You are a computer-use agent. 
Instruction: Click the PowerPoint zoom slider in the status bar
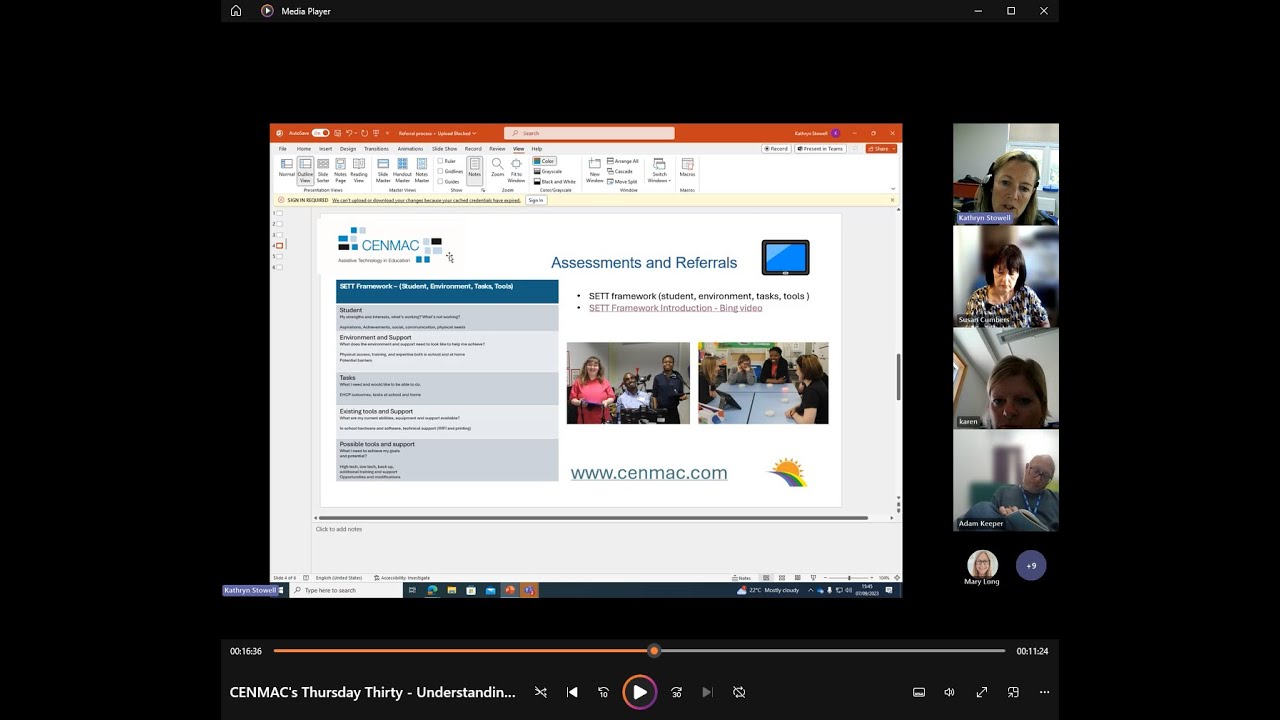click(x=849, y=578)
